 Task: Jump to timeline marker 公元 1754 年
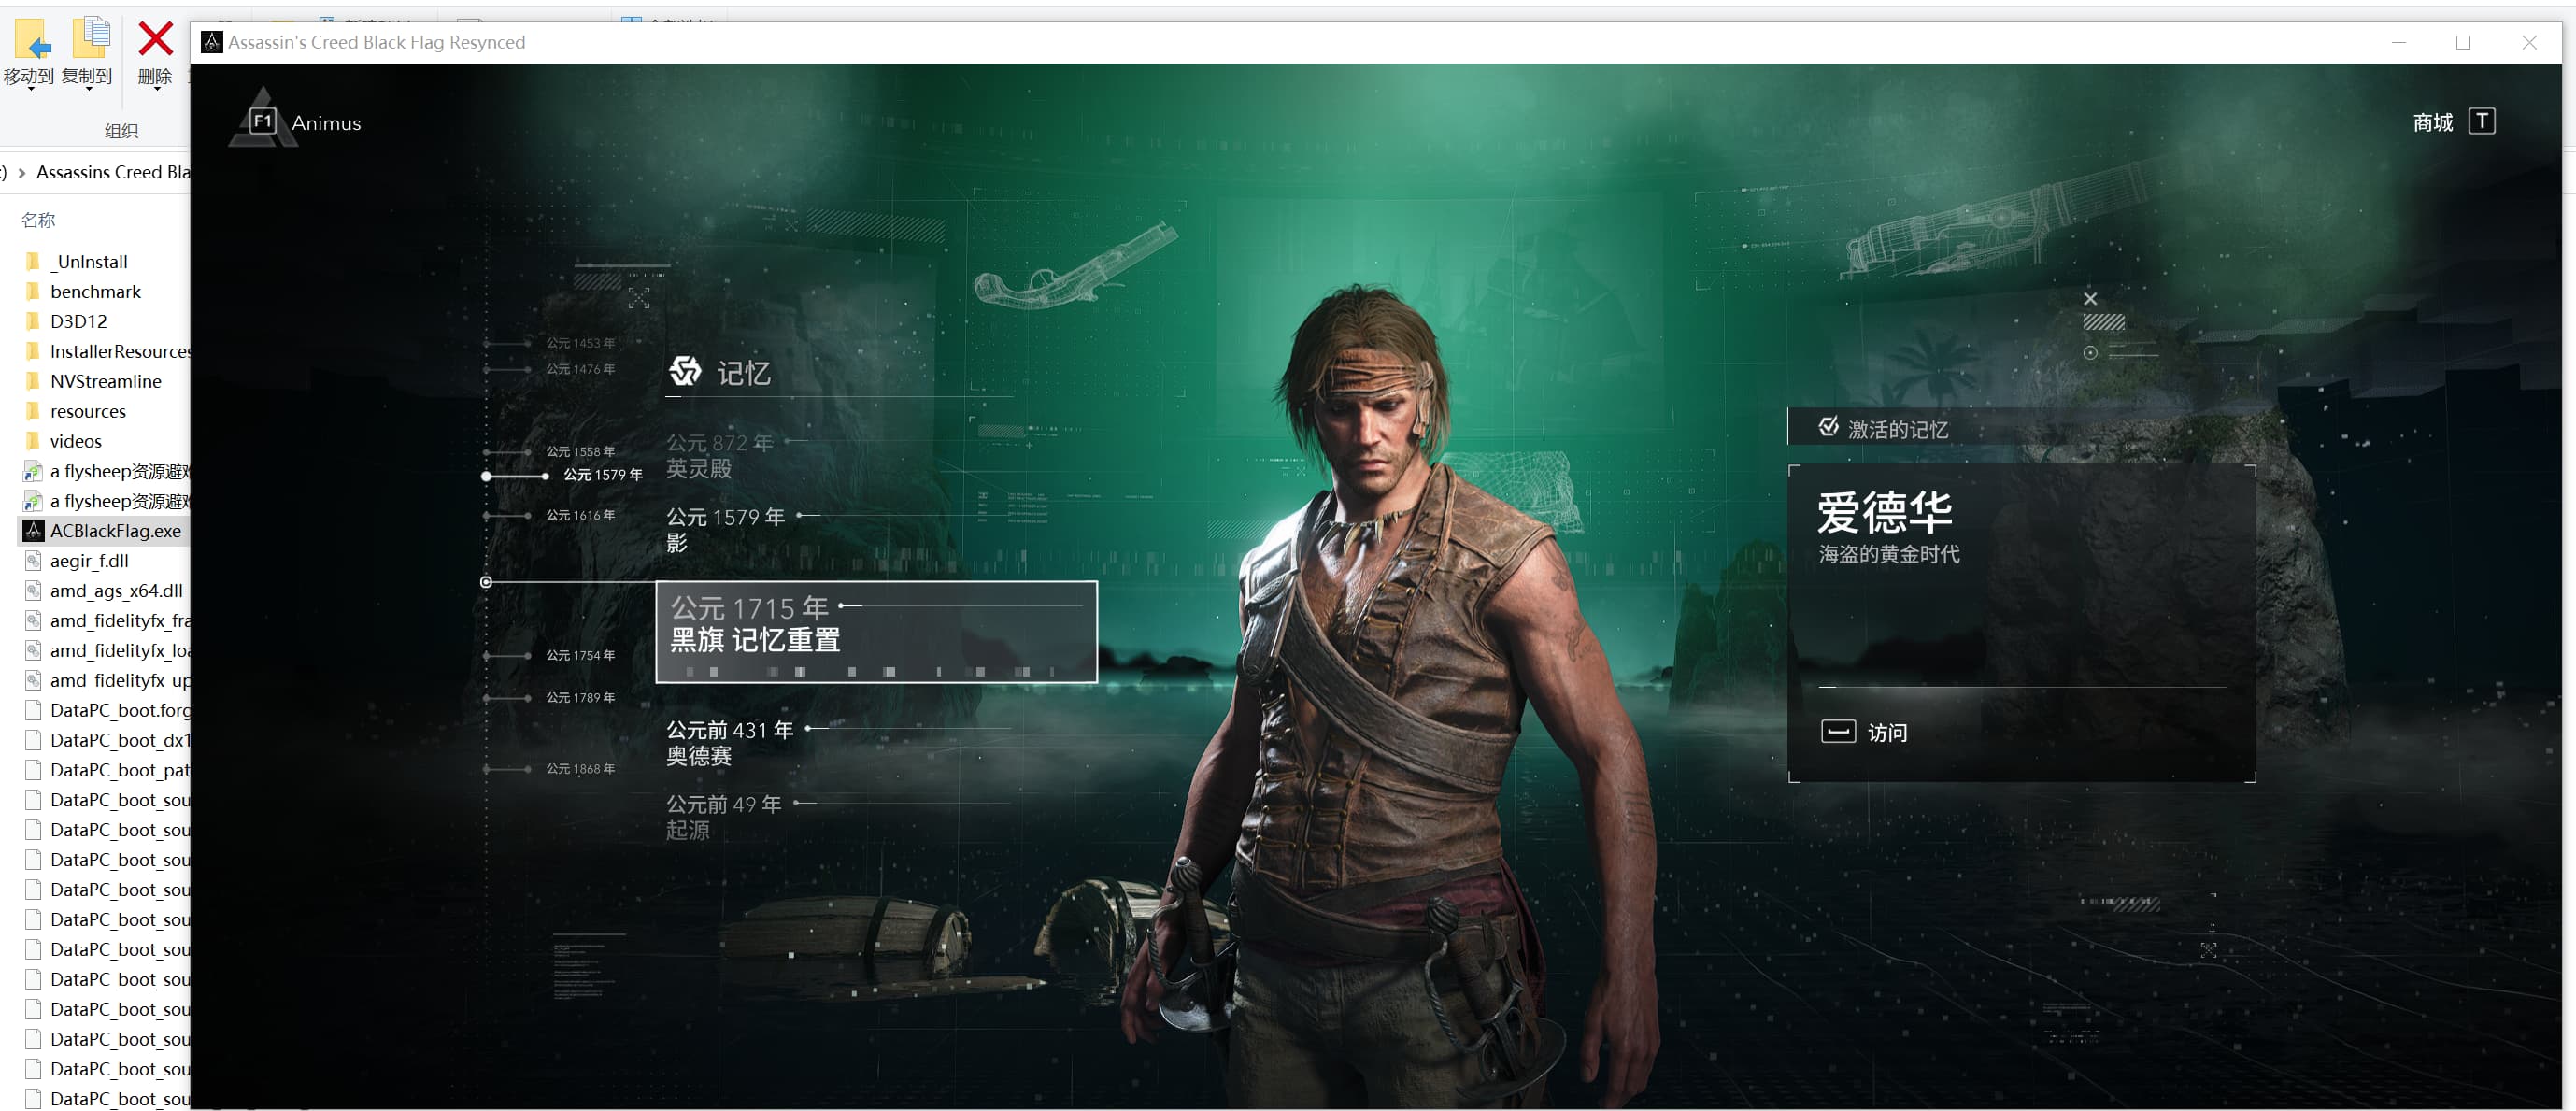click(580, 655)
